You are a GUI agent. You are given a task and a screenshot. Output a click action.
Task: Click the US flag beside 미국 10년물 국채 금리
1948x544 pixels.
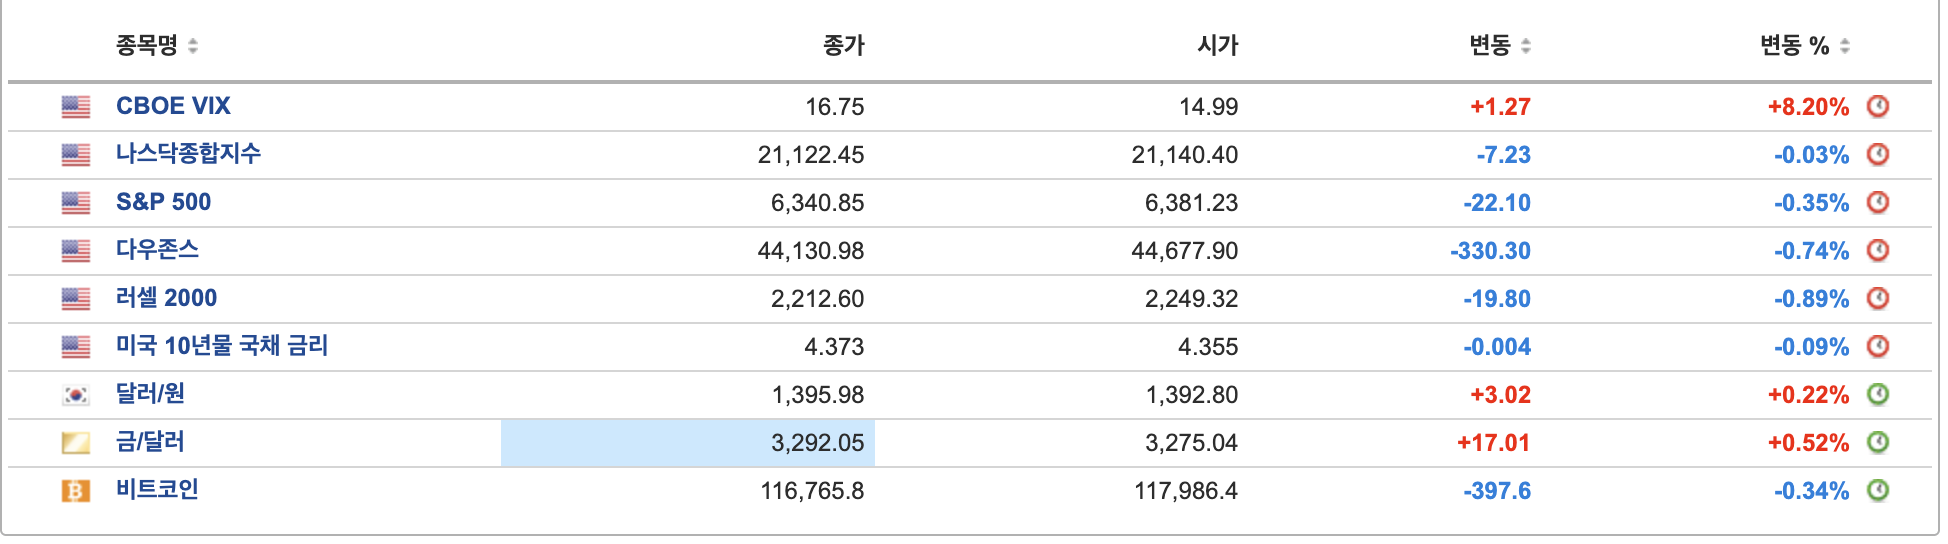pos(76,347)
